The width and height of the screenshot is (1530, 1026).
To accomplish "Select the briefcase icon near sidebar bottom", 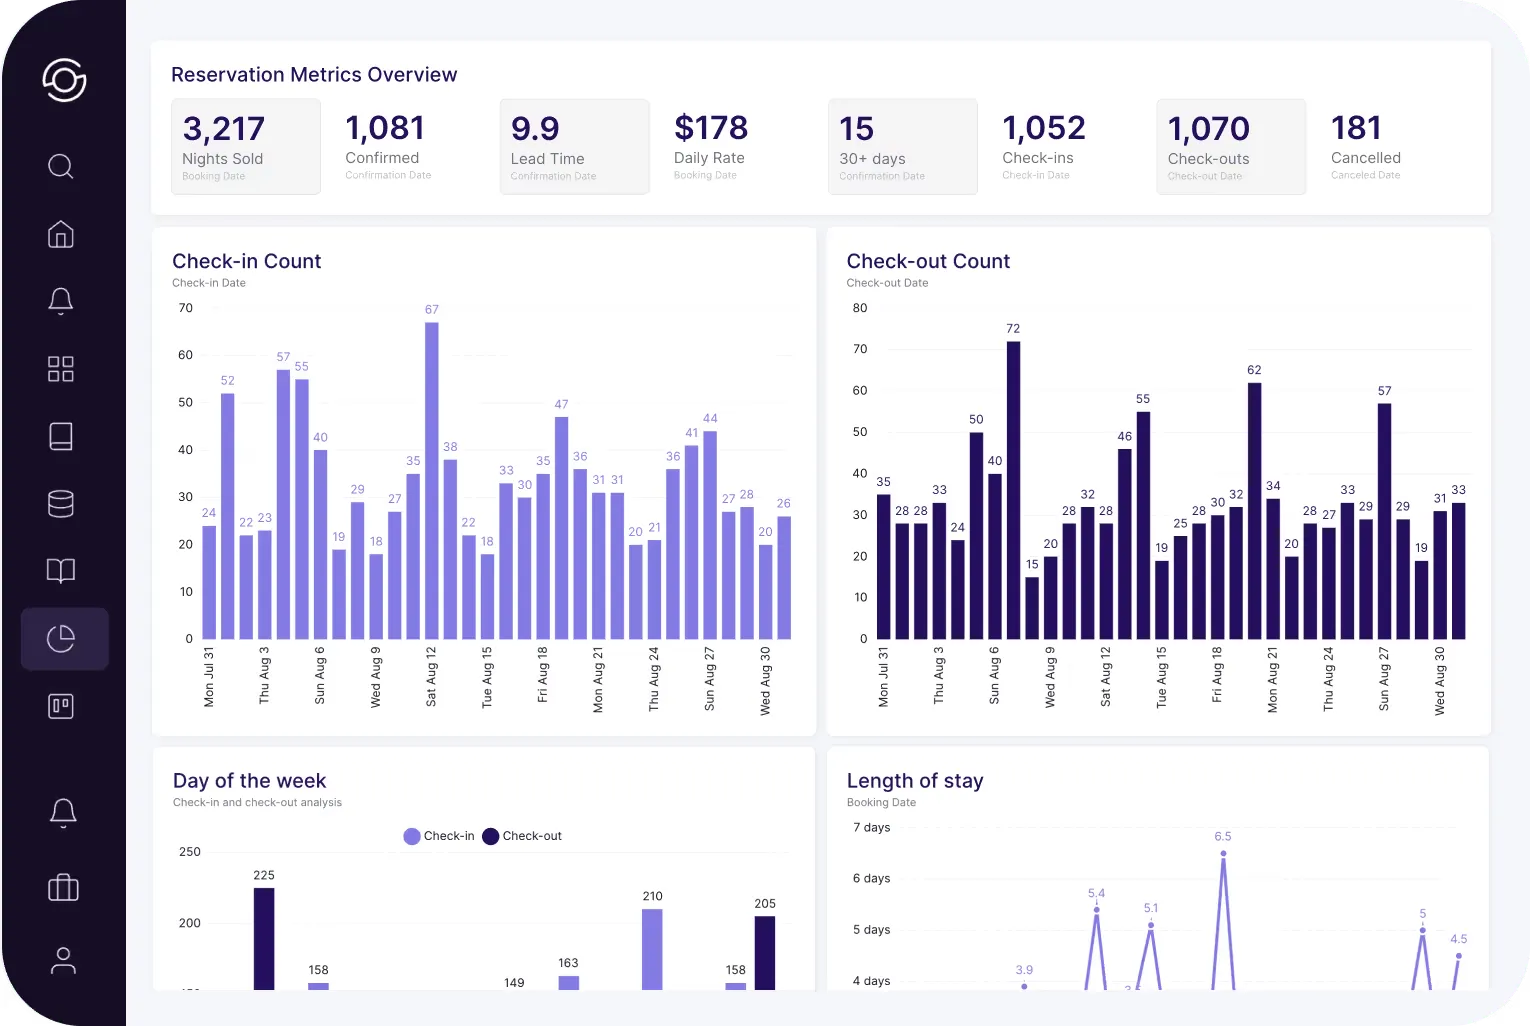I will [61, 888].
